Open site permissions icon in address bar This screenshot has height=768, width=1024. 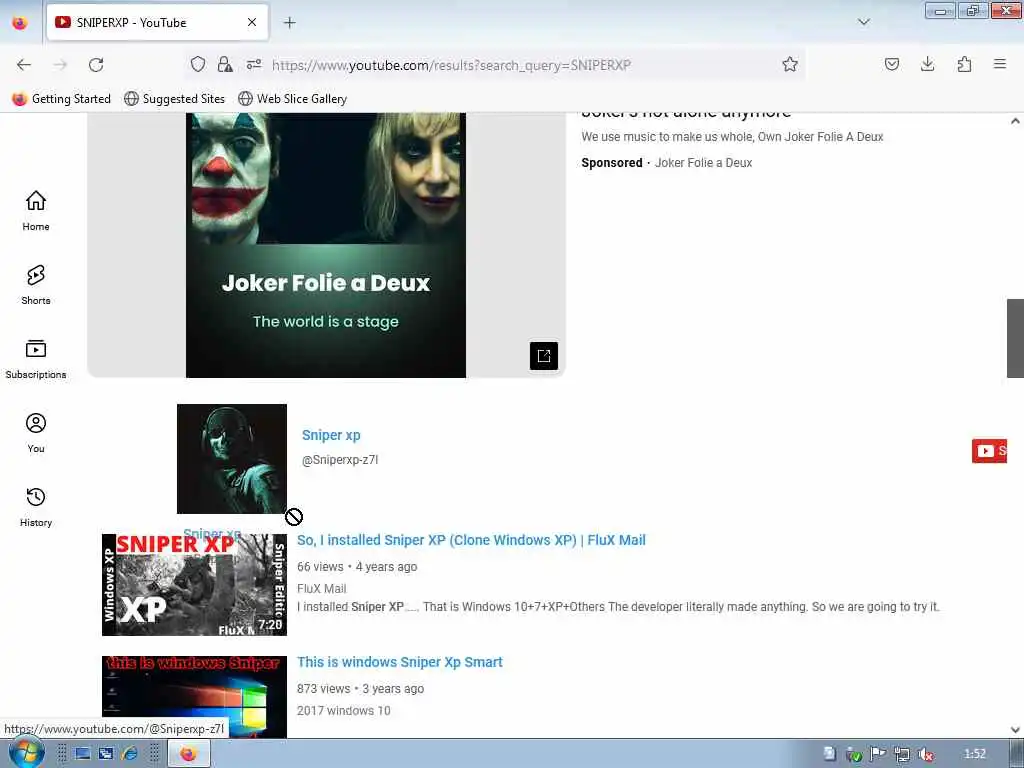254,64
